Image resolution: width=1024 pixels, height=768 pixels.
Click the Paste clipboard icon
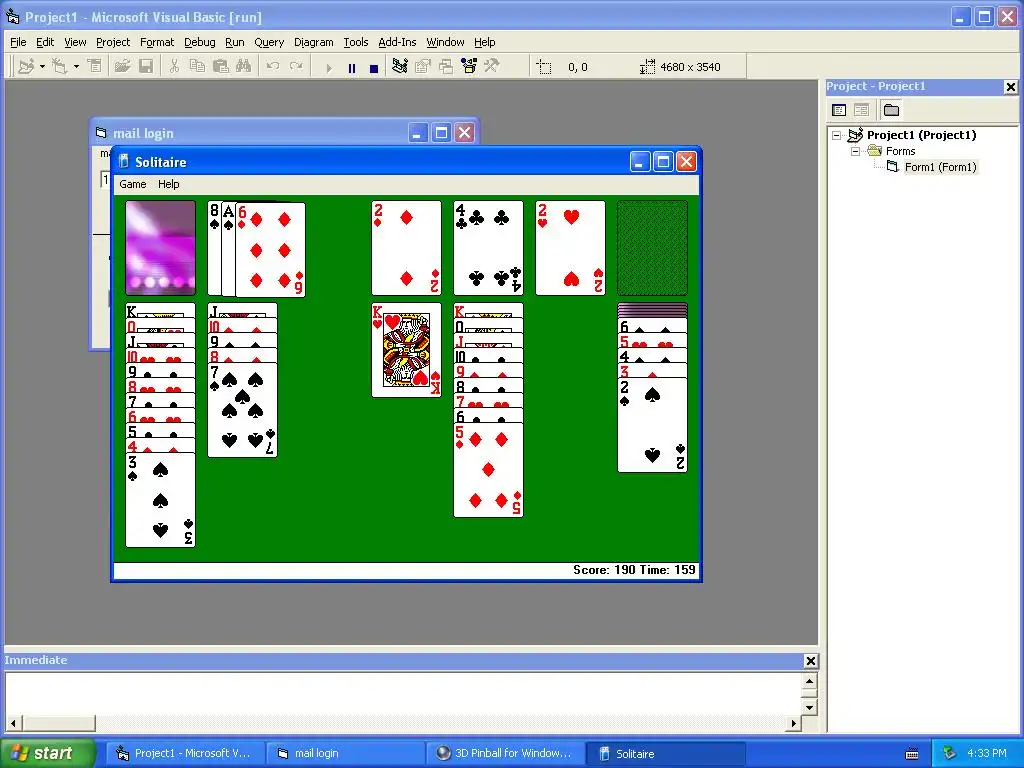(221, 66)
